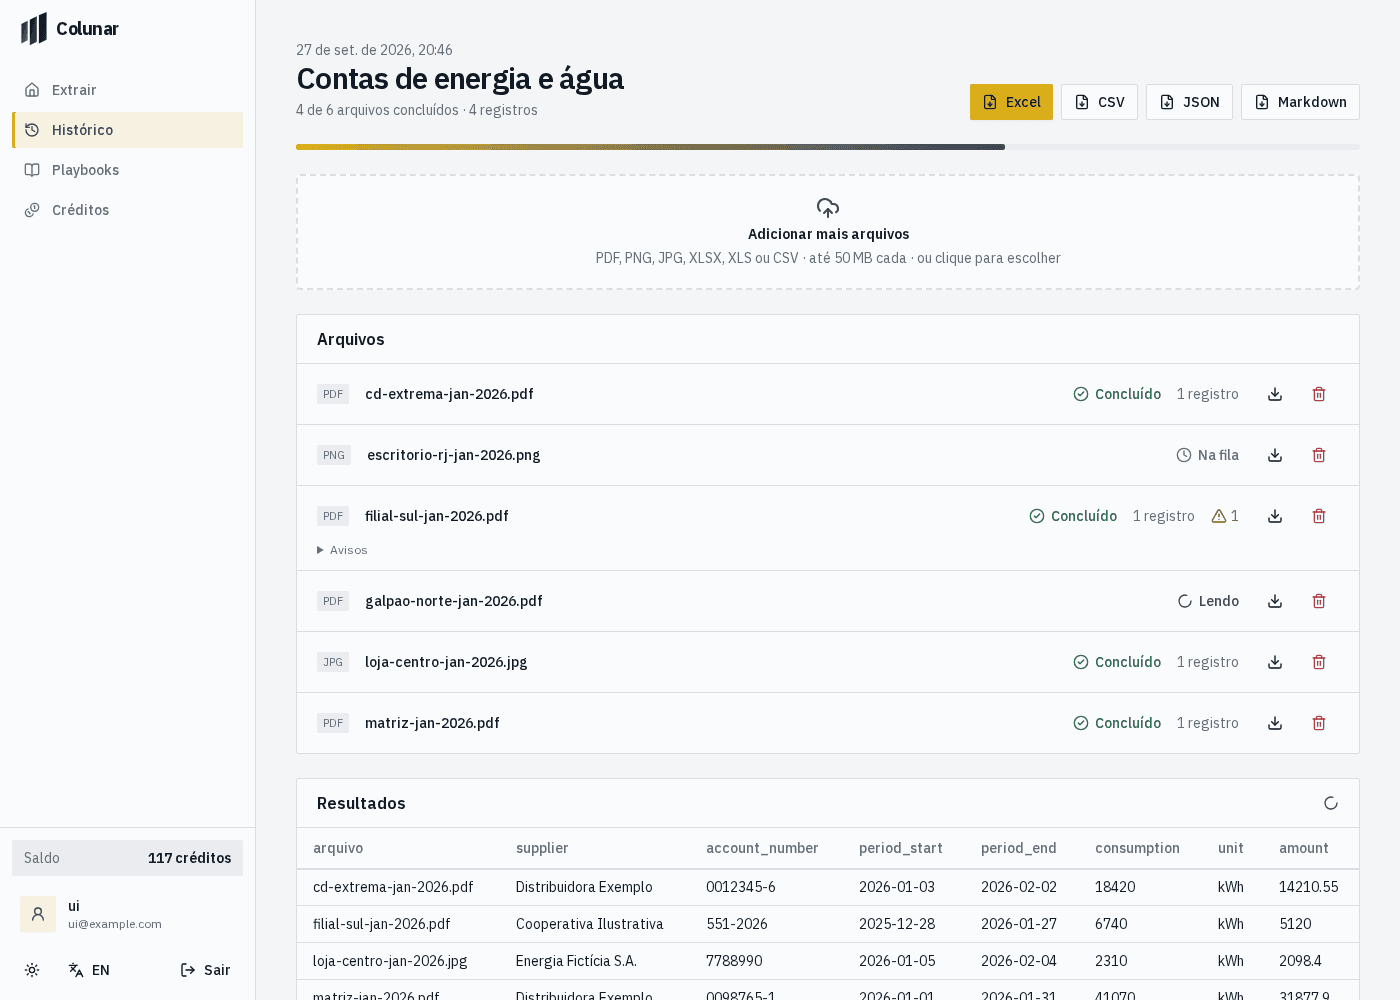Screen dimensions: 1400x1000
Task: Click the user avatar icon
Action: point(38,914)
